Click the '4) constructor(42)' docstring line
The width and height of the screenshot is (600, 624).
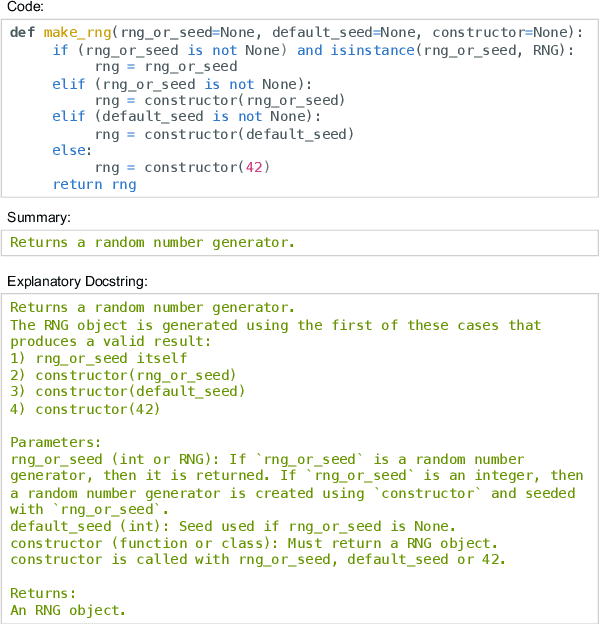[85, 408]
